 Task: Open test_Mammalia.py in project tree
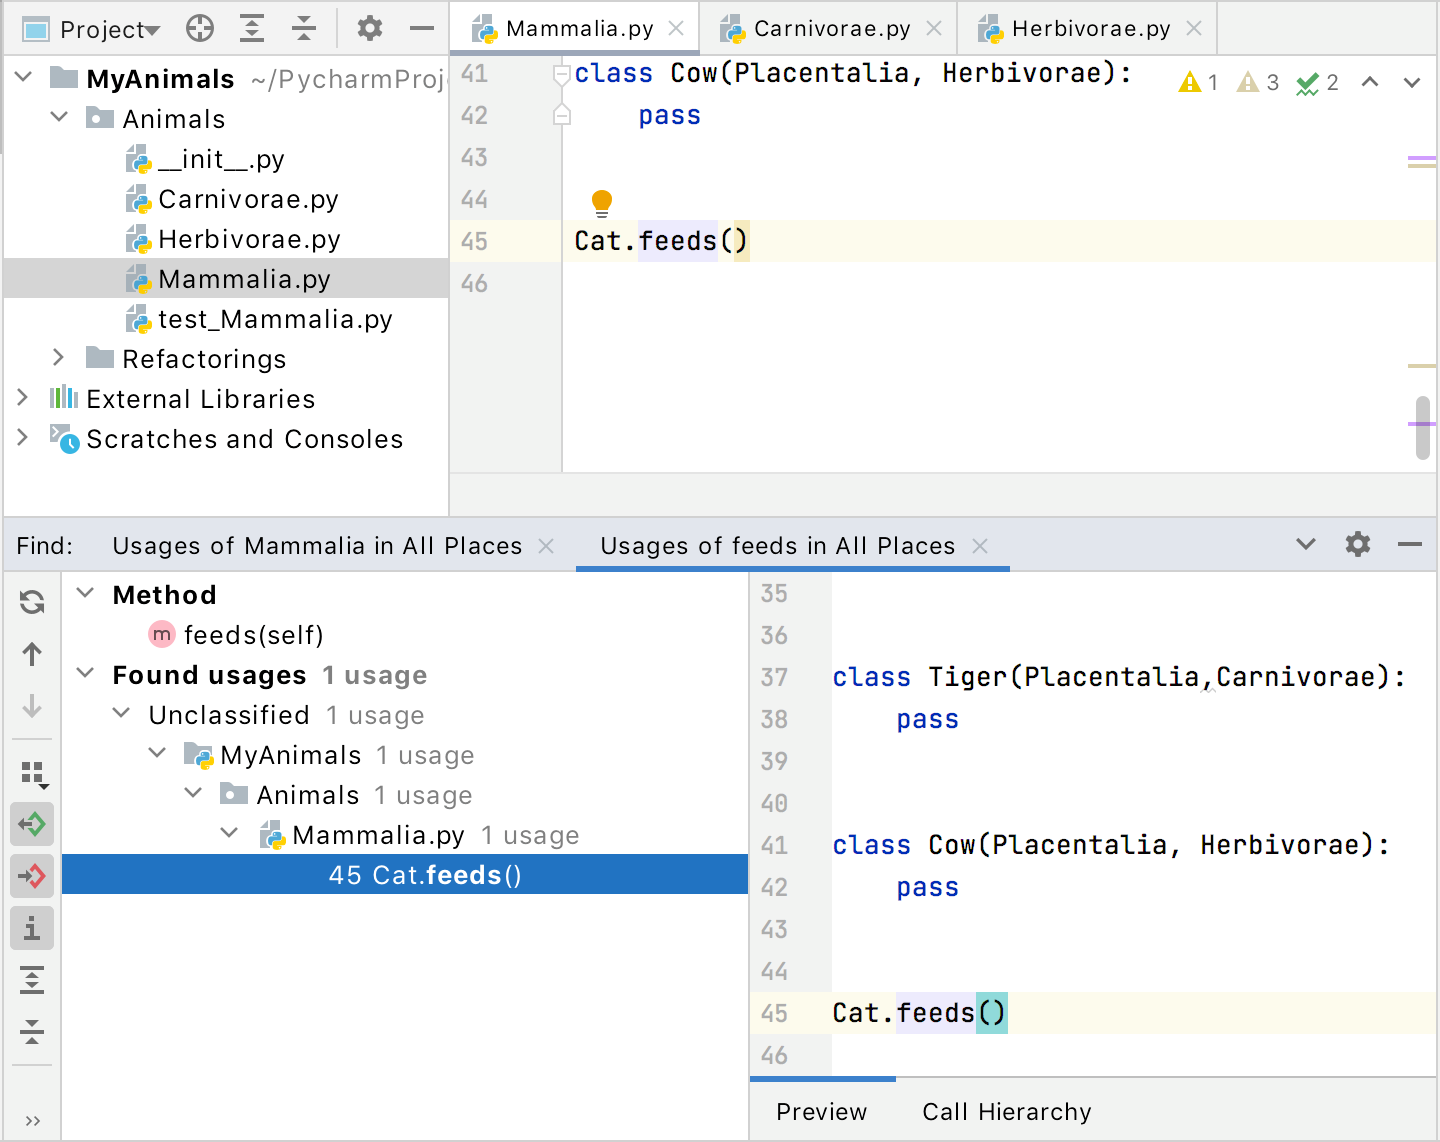[x=274, y=319]
